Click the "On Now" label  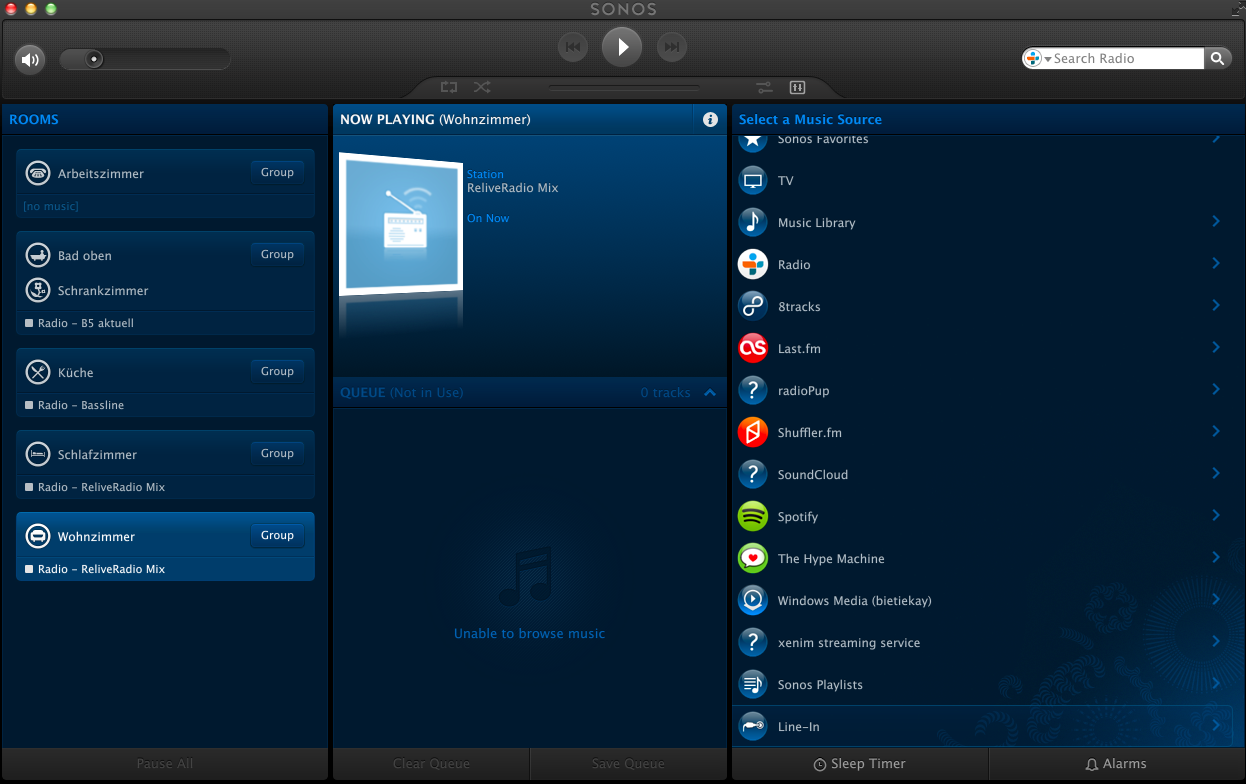coord(488,218)
